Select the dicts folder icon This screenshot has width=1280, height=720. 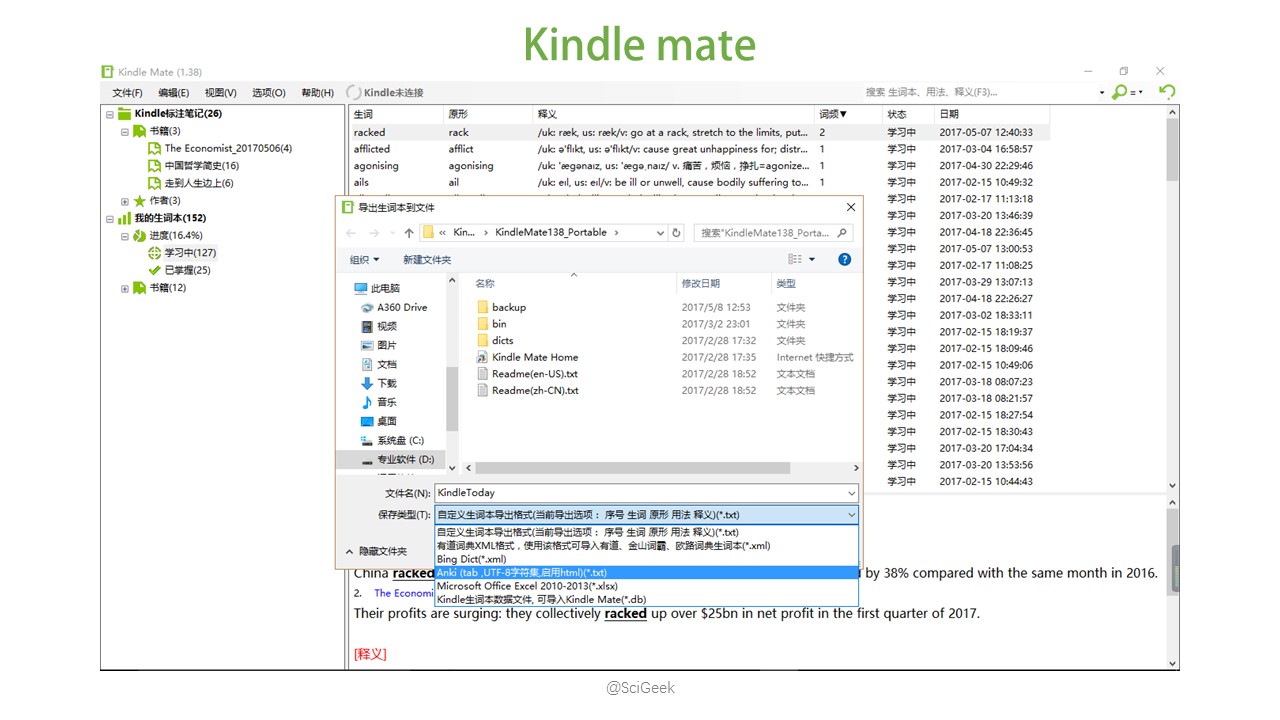pyautogui.click(x=482, y=340)
